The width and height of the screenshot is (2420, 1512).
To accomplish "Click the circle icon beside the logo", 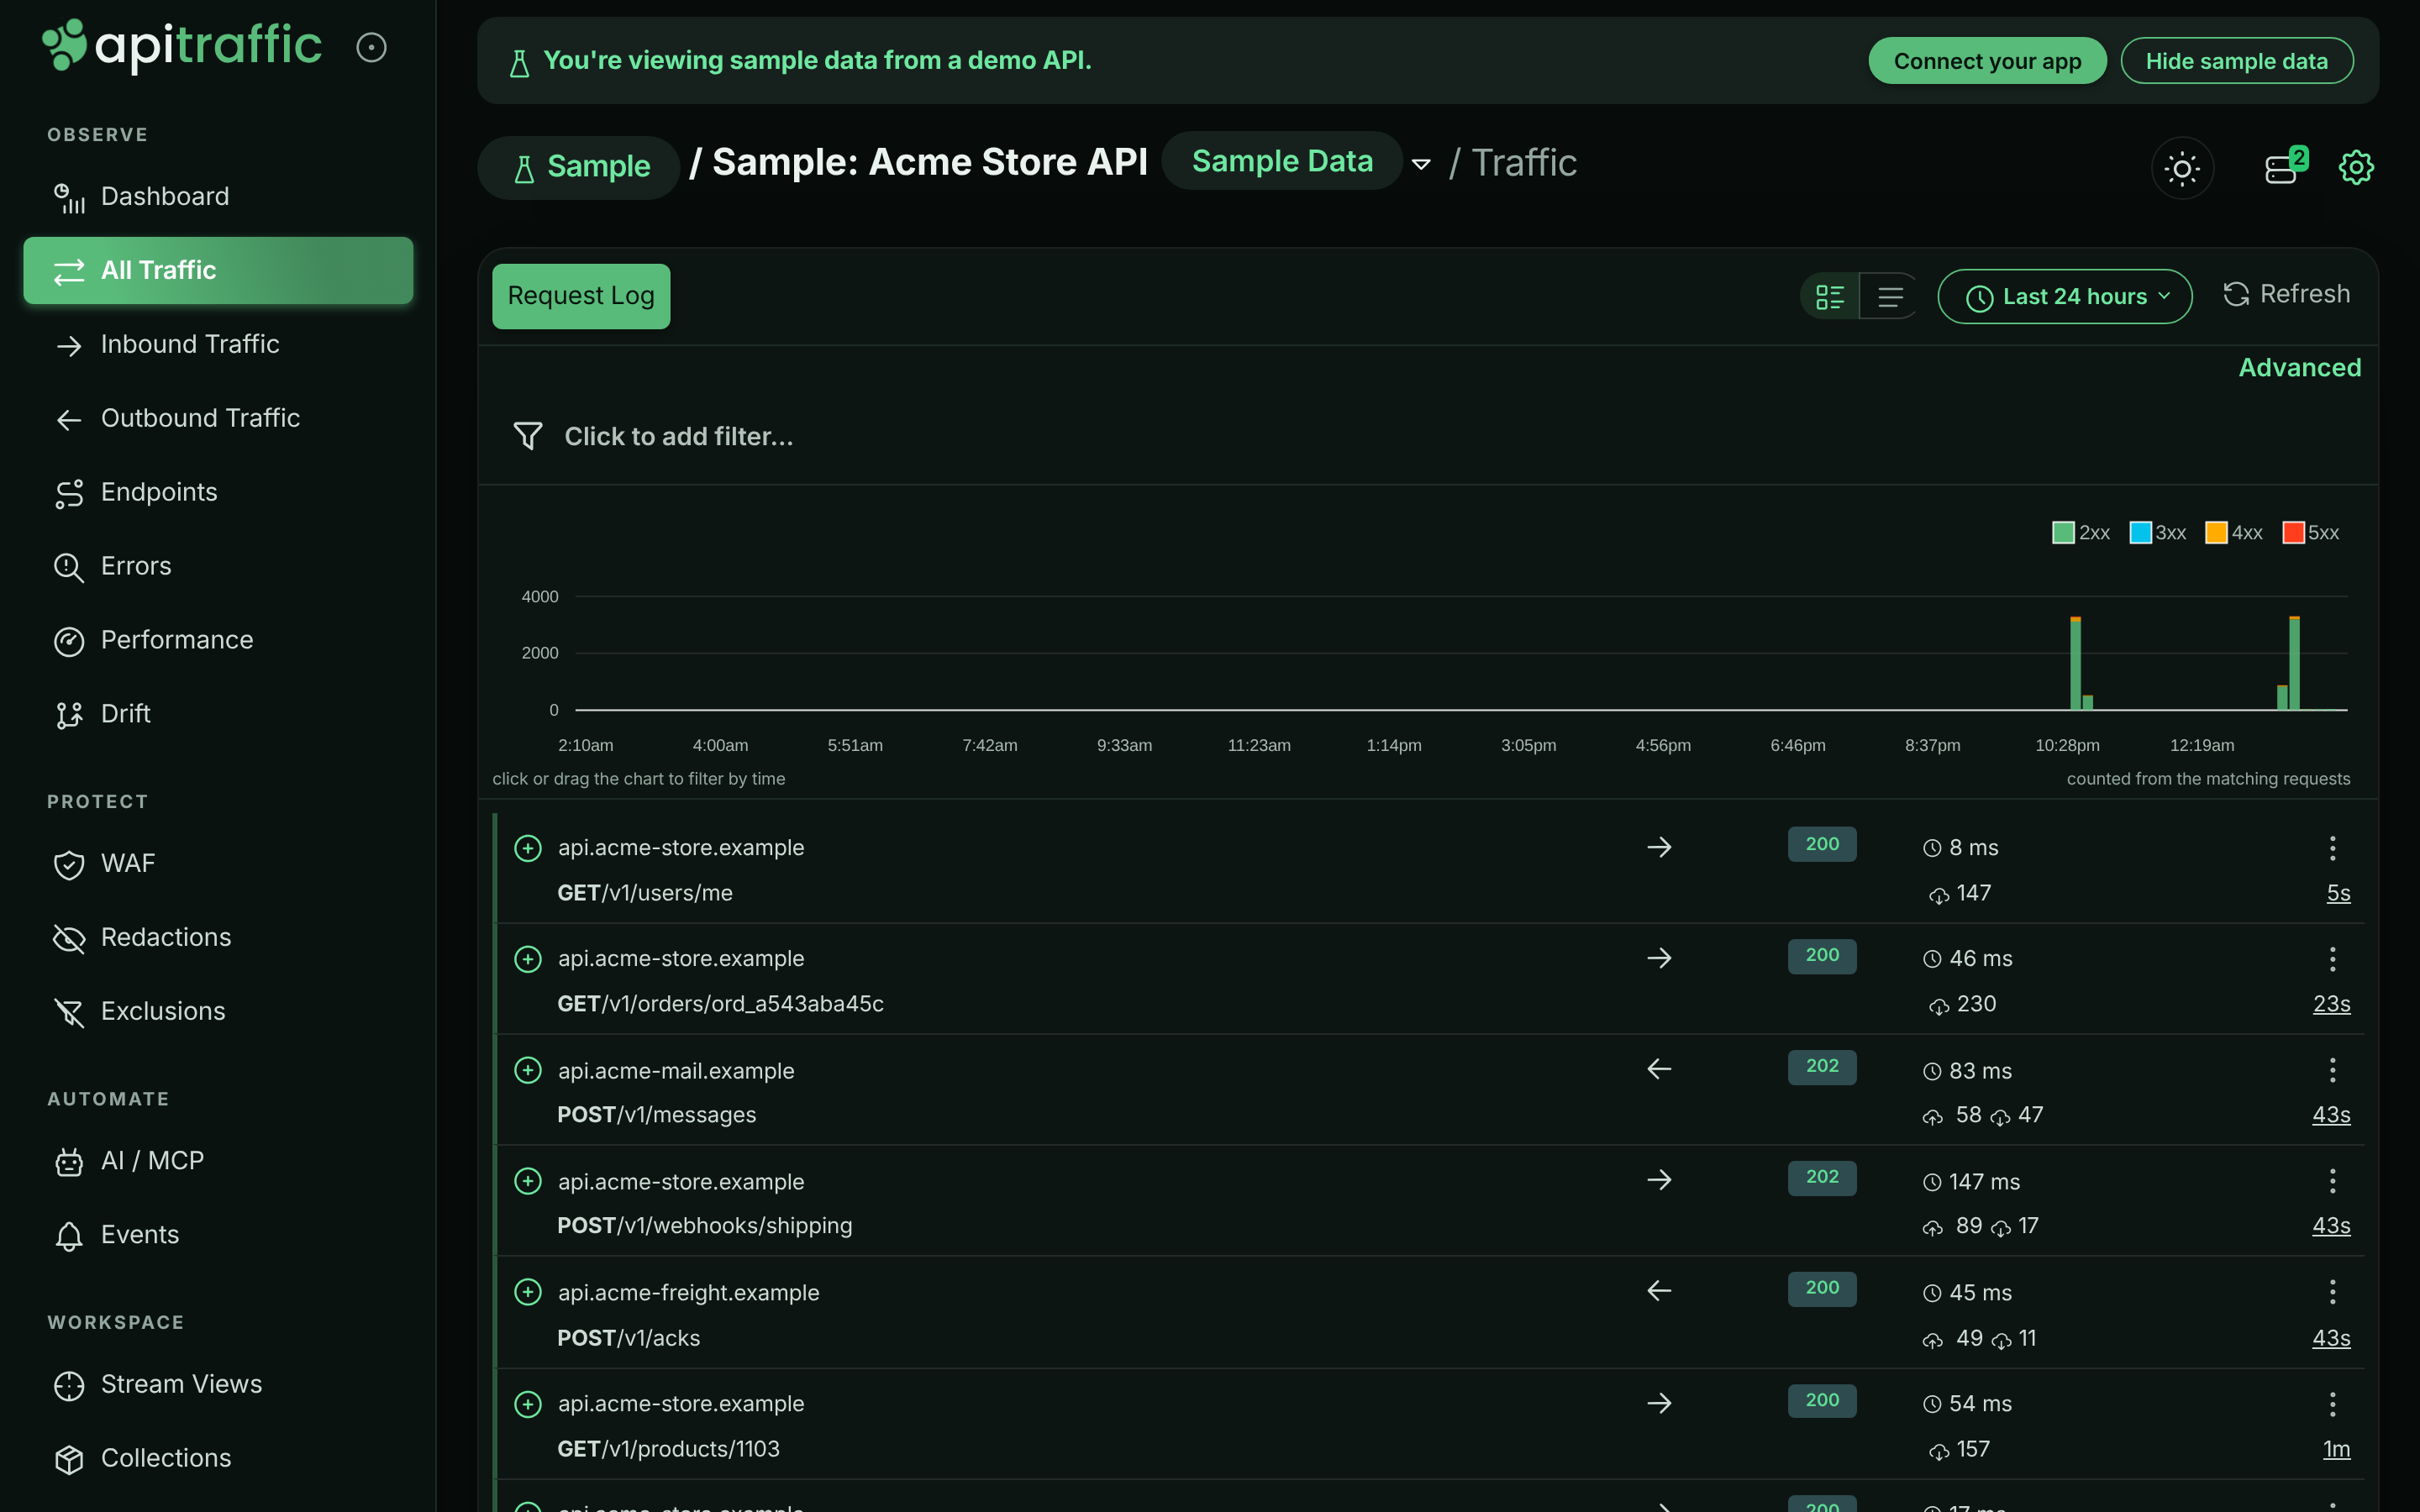I will 371,47.
